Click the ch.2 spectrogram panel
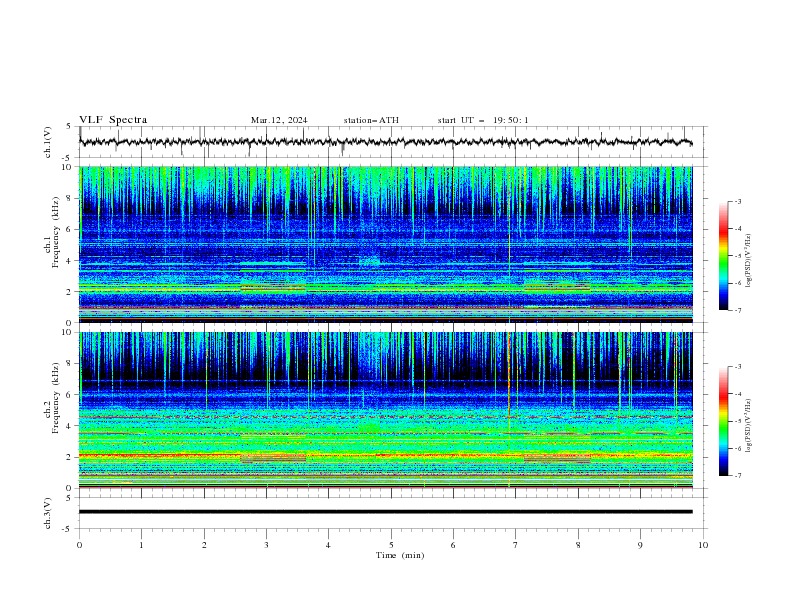792x612 pixels. (x=385, y=410)
